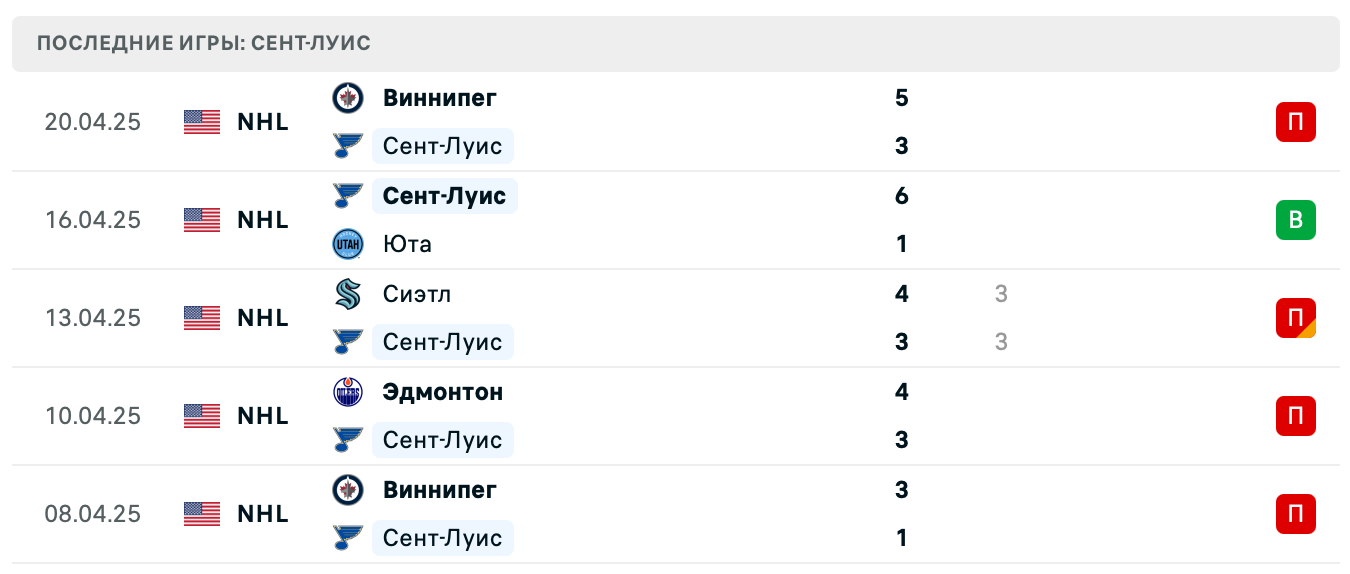The image size is (1350, 574).
Task: Click the Seattle Kraken logo icon
Action: pyautogui.click(x=347, y=294)
